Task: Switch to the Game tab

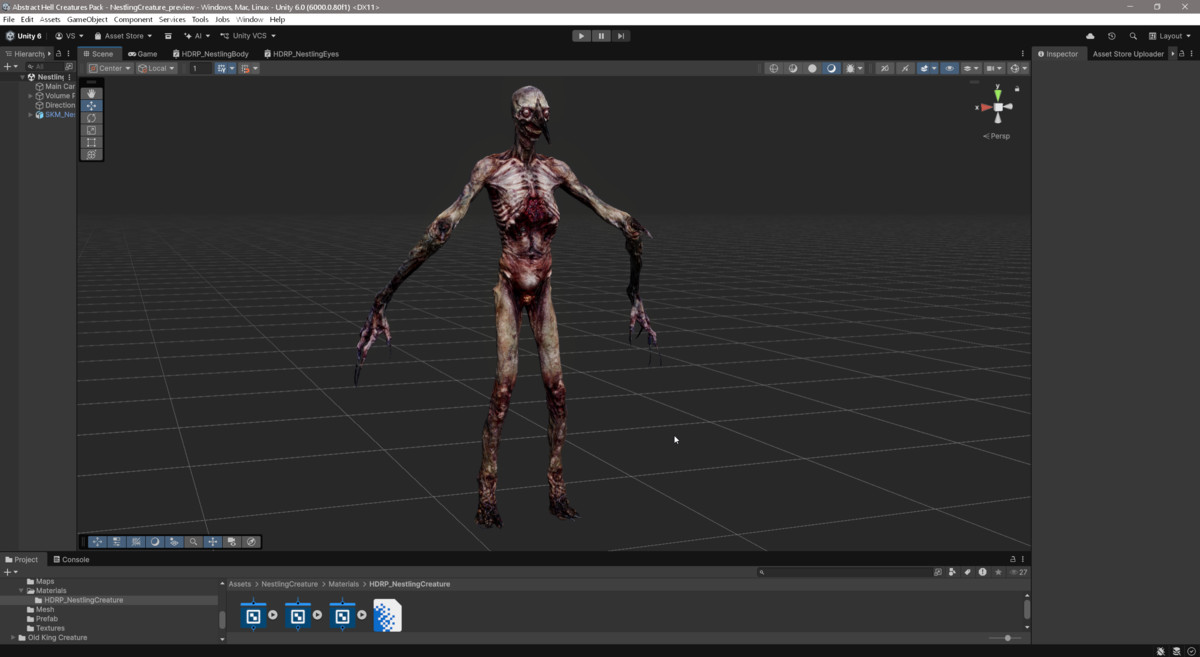Action: [143, 54]
